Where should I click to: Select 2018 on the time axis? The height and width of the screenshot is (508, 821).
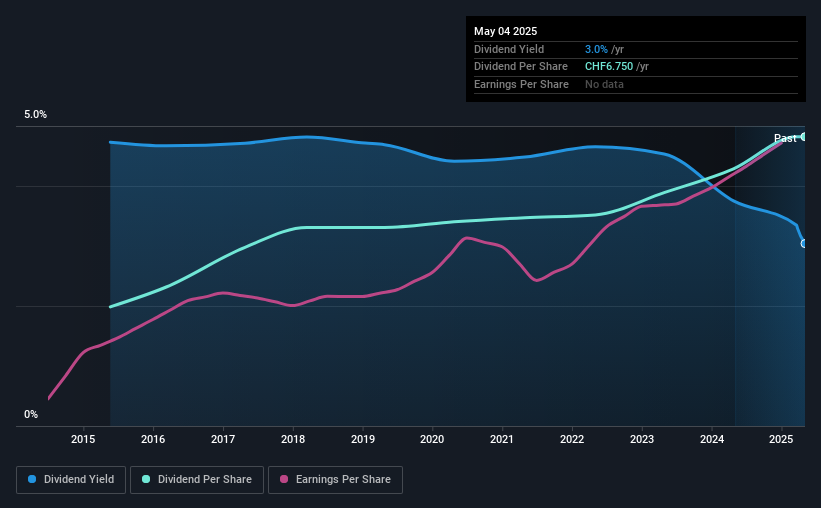click(x=293, y=440)
